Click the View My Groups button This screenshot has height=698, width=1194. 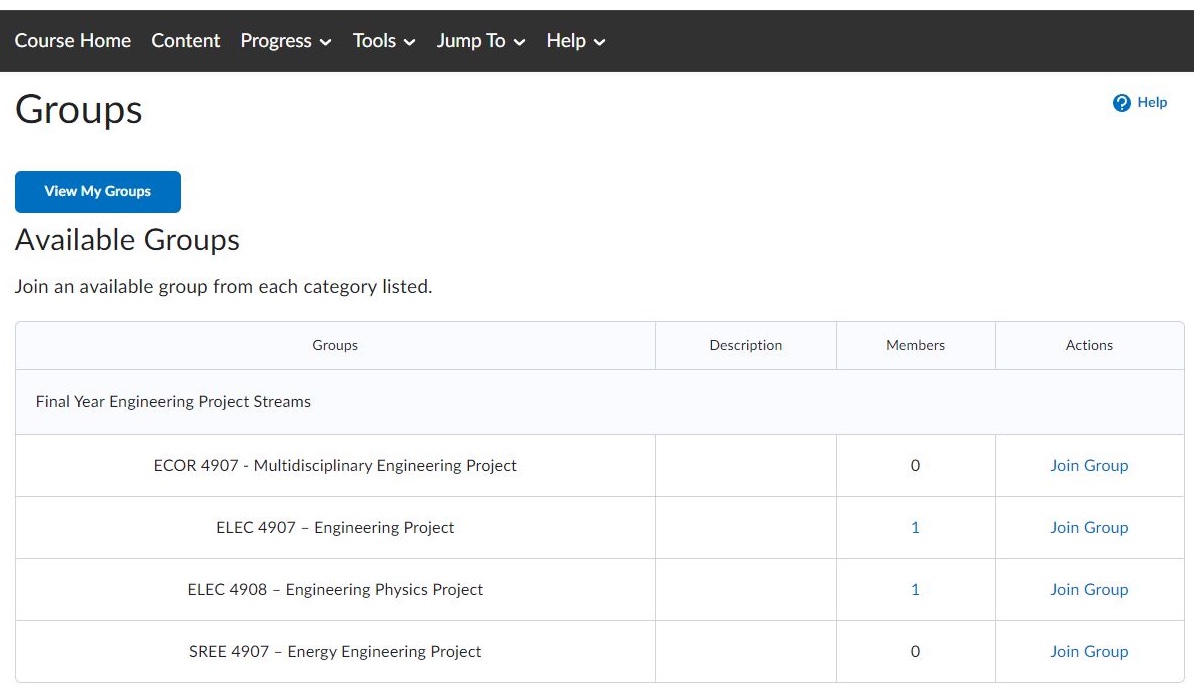point(98,192)
